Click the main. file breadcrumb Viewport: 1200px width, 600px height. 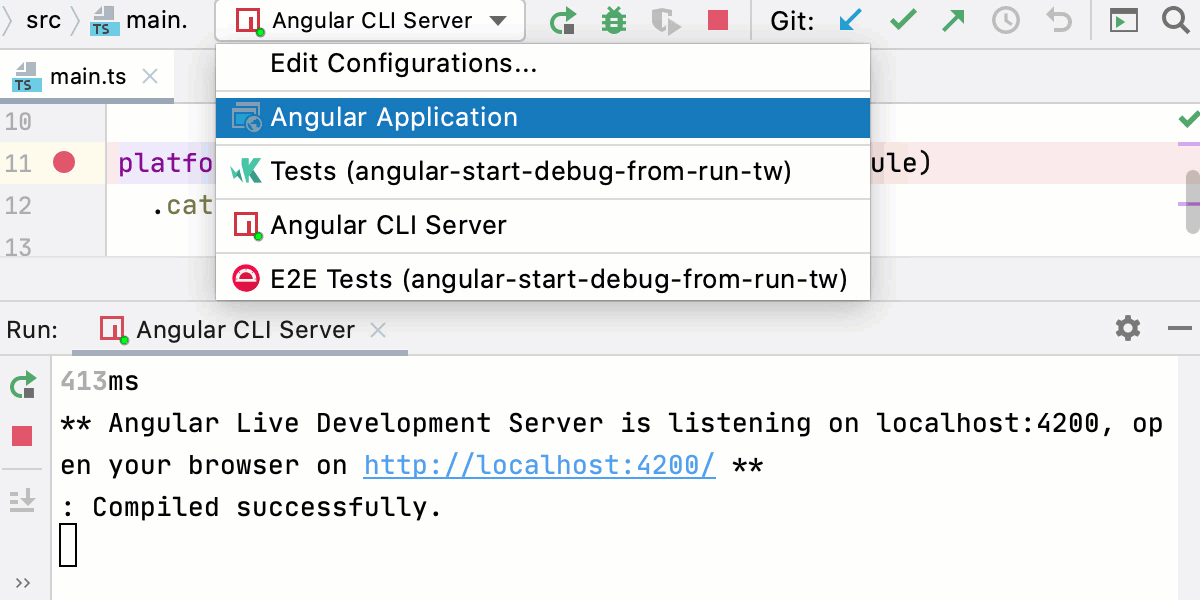tap(138, 20)
